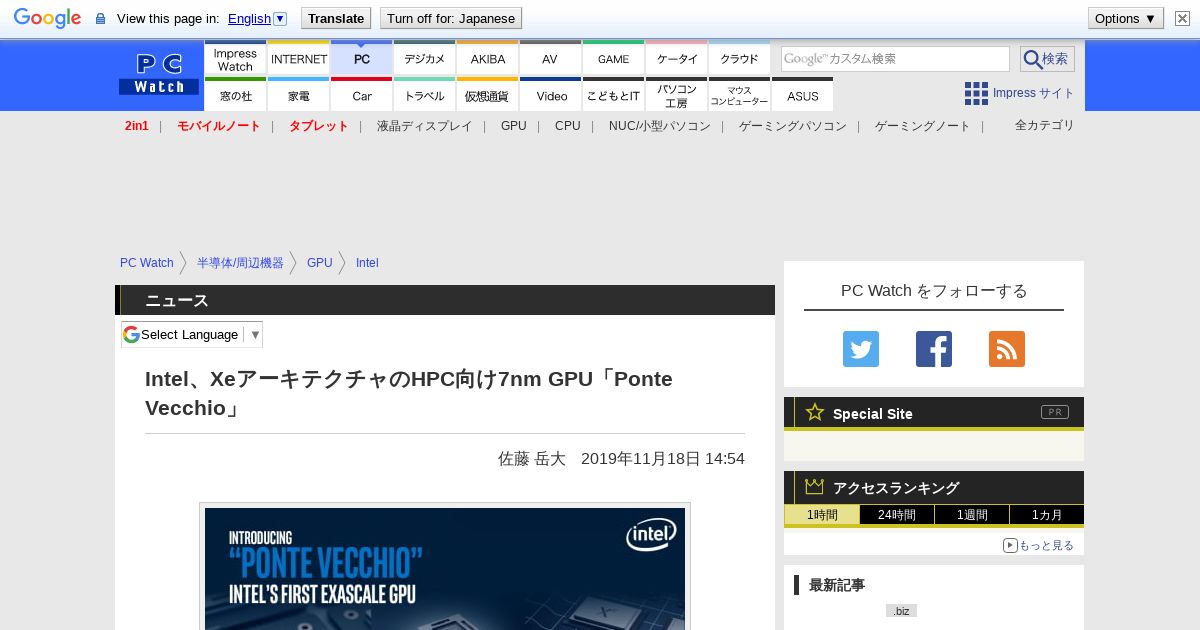Open the PC Watch Facebook page
Viewport: 1200px width, 630px height.
pos(934,349)
